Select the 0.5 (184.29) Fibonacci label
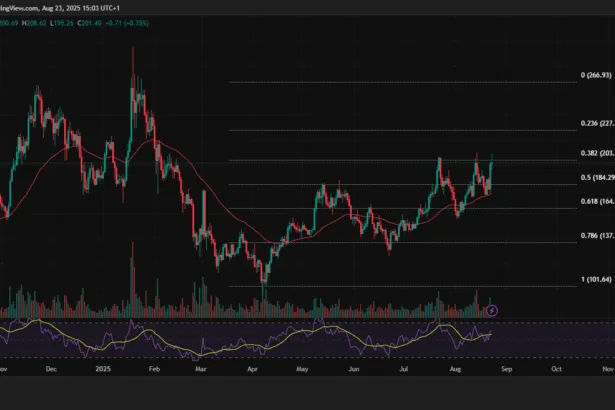The height and width of the screenshot is (410, 615). tap(597, 178)
